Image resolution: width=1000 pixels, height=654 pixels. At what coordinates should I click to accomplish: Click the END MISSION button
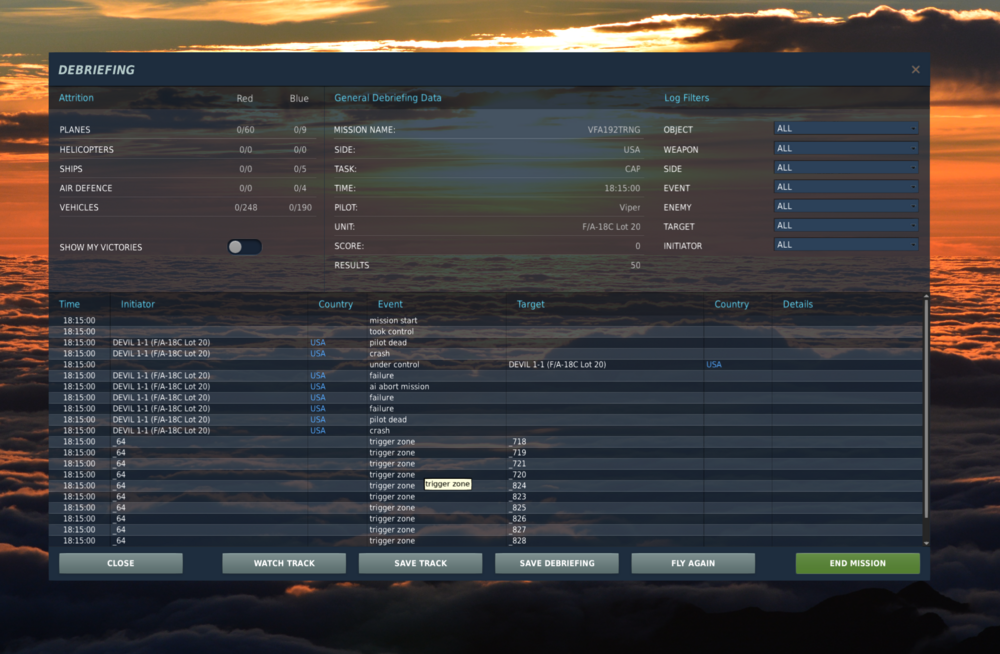(857, 563)
